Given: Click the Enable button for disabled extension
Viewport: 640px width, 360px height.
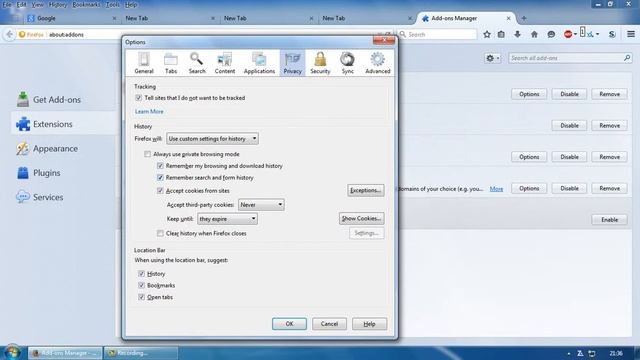Looking at the screenshot, I should tap(609, 220).
